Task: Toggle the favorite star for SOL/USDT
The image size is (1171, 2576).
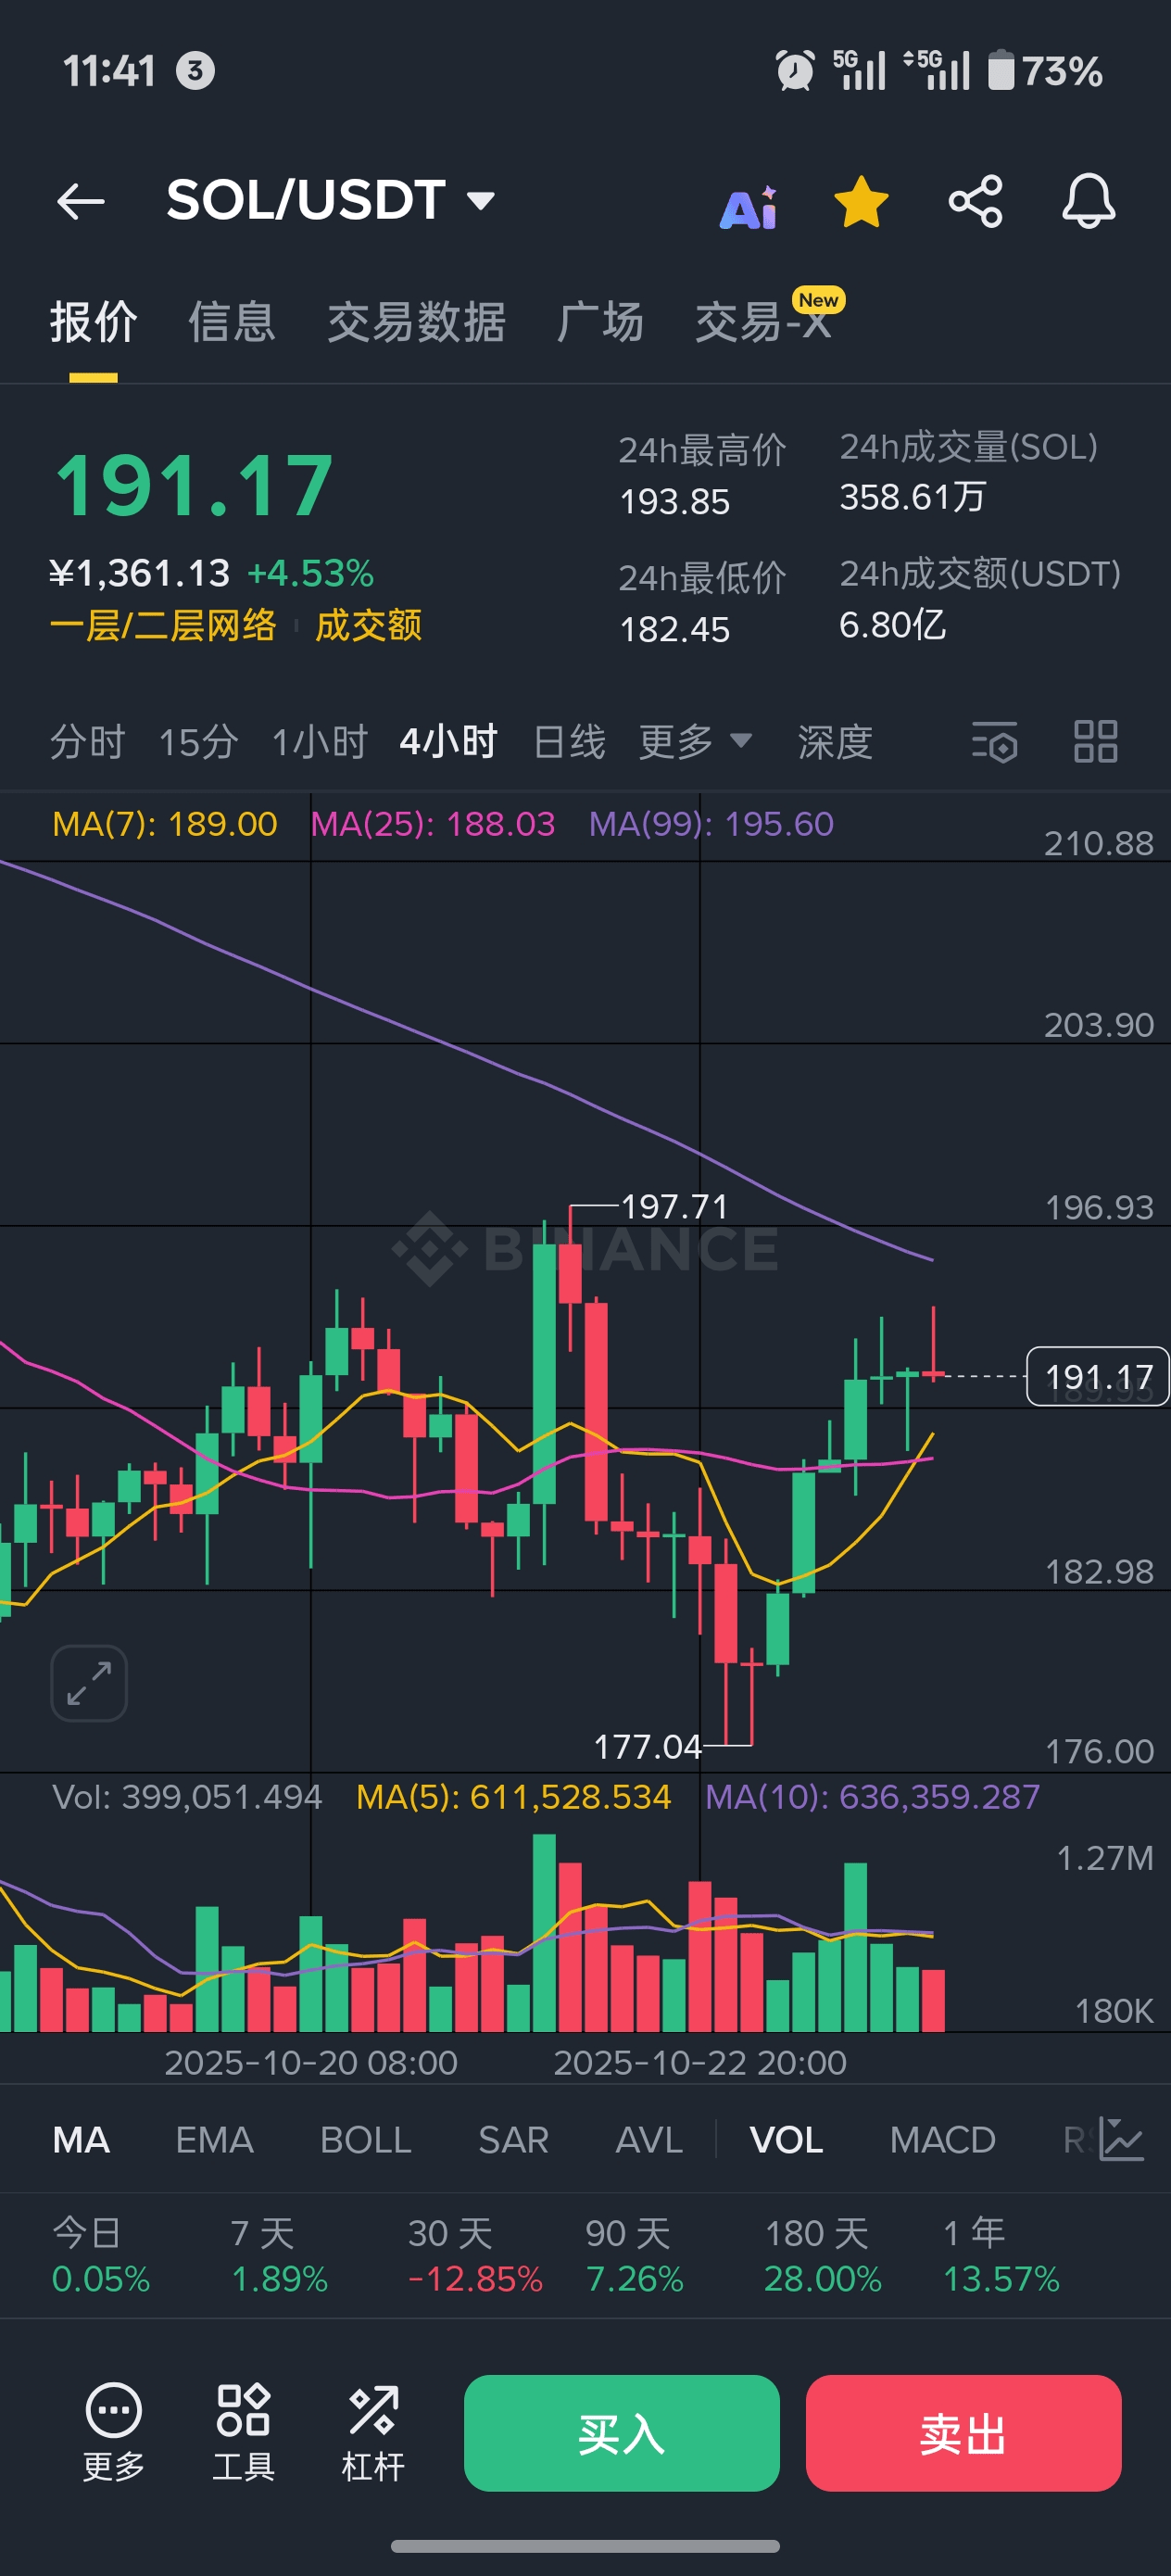Action: coord(861,201)
